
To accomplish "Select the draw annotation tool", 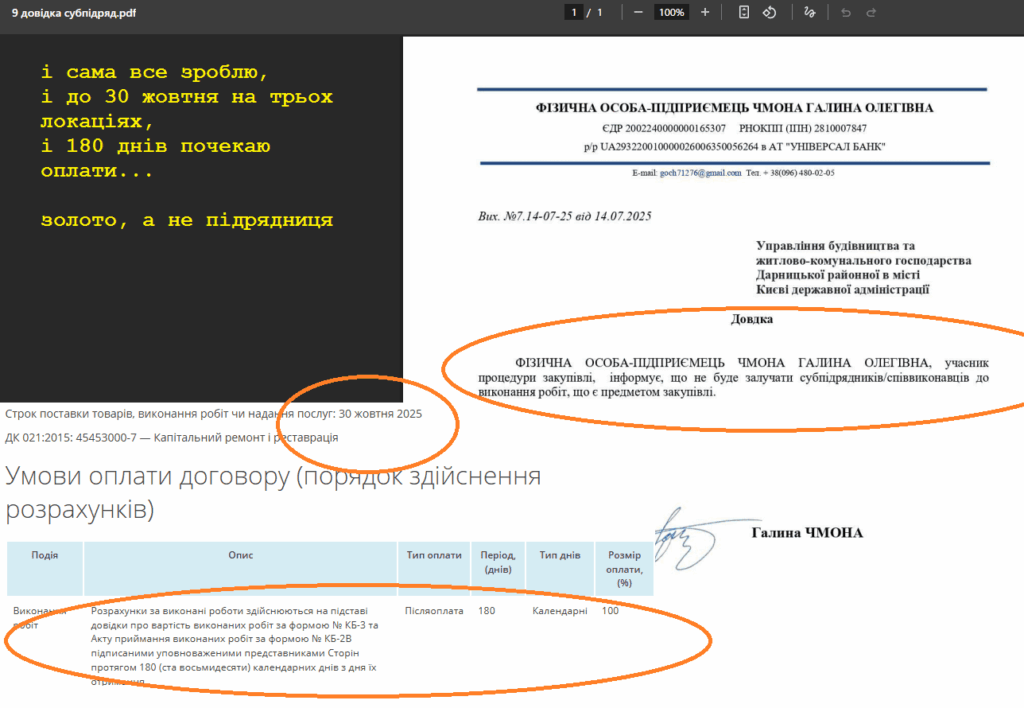I will [x=809, y=12].
